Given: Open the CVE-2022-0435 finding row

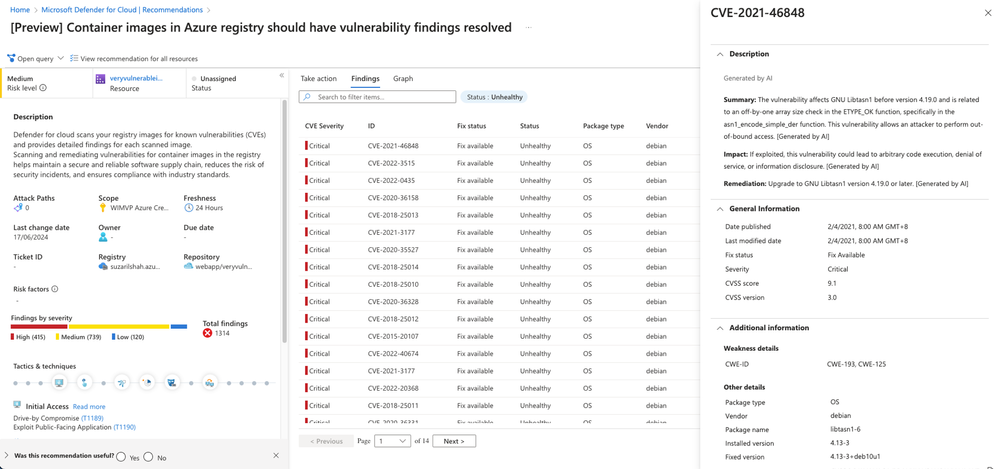Looking at the screenshot, I should coord(500,180).
